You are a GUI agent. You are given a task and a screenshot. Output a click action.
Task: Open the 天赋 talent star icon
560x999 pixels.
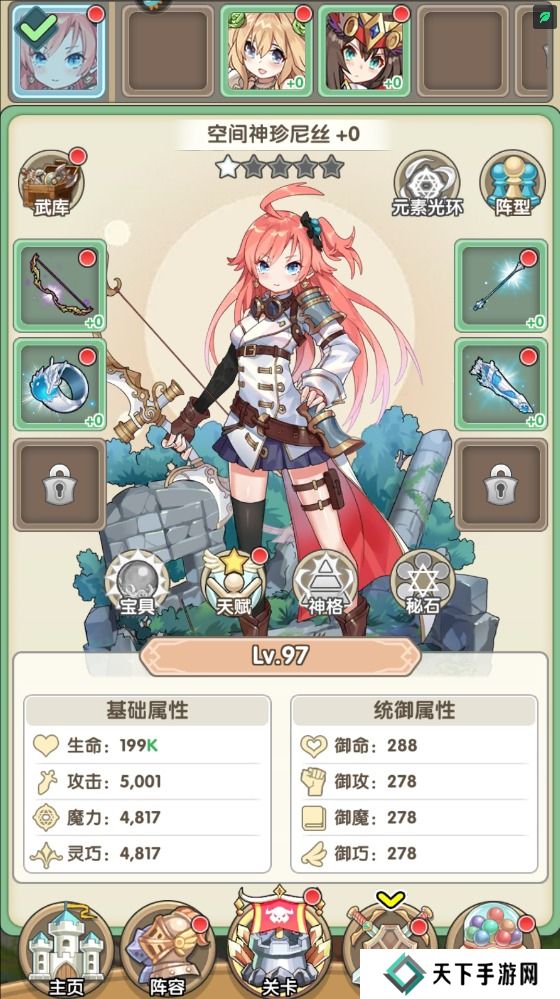234,583
